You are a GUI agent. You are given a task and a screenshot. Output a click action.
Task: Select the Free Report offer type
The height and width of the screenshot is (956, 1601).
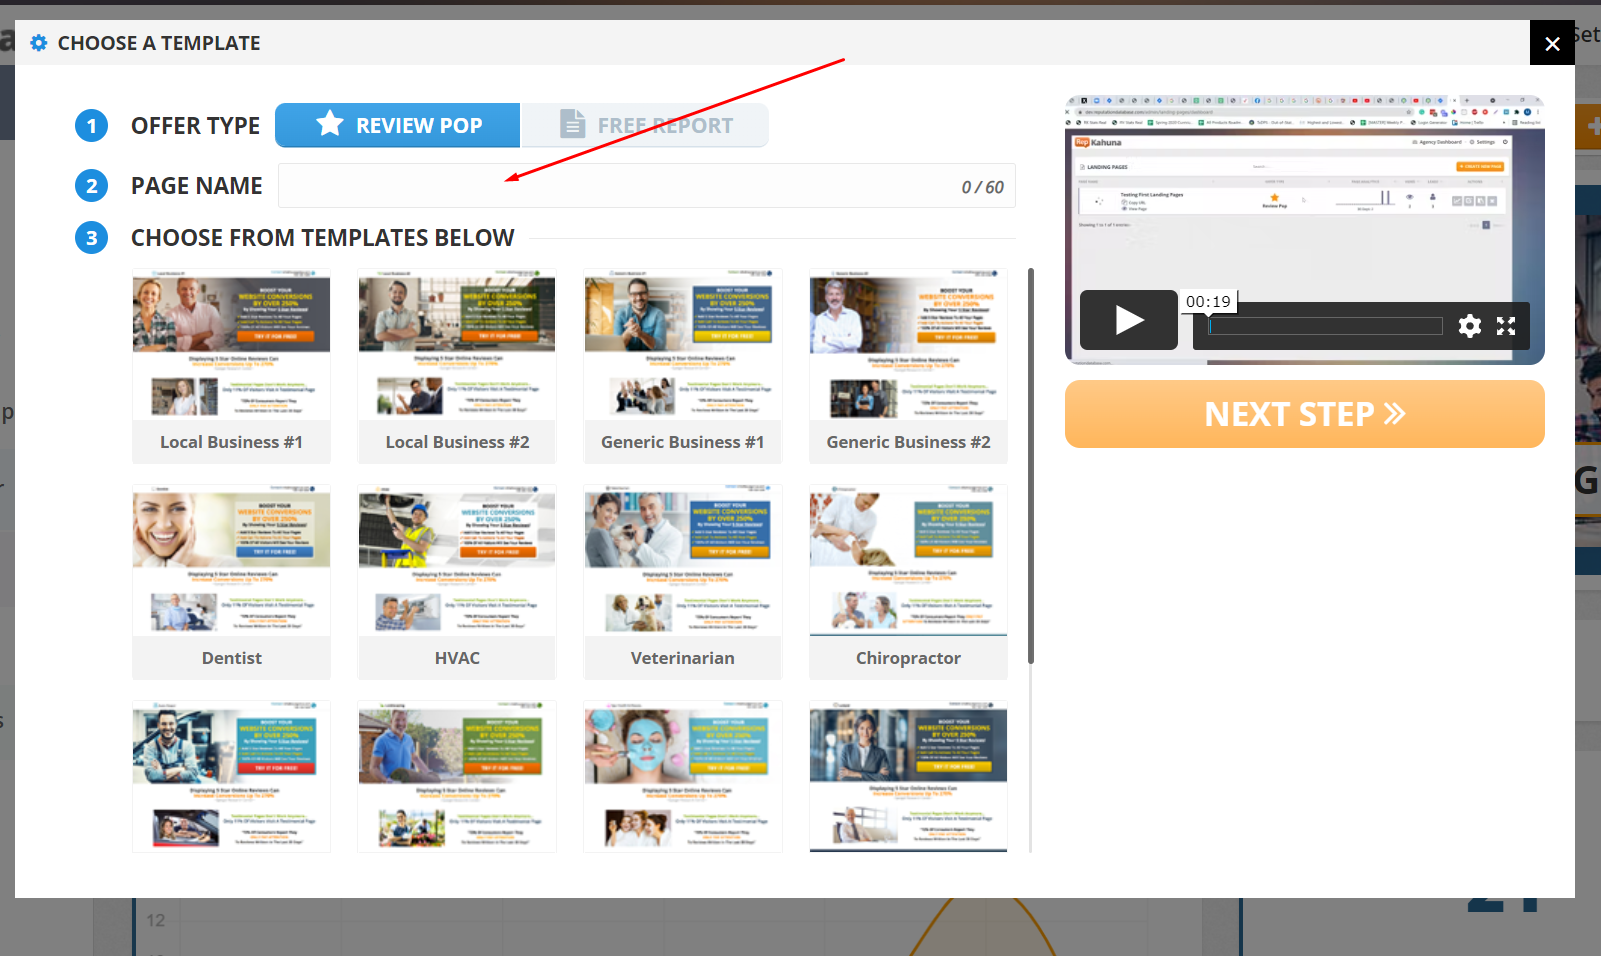645,125
